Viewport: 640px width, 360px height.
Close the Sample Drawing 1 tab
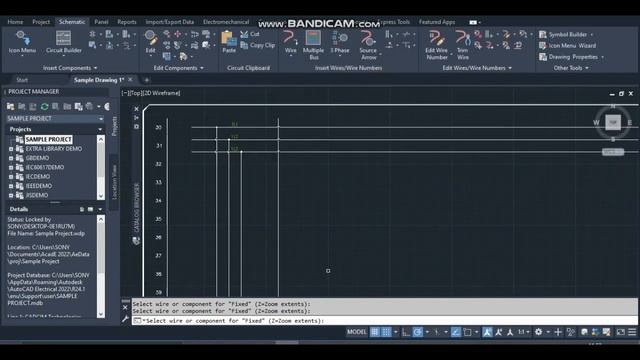[x=130, y=80]
